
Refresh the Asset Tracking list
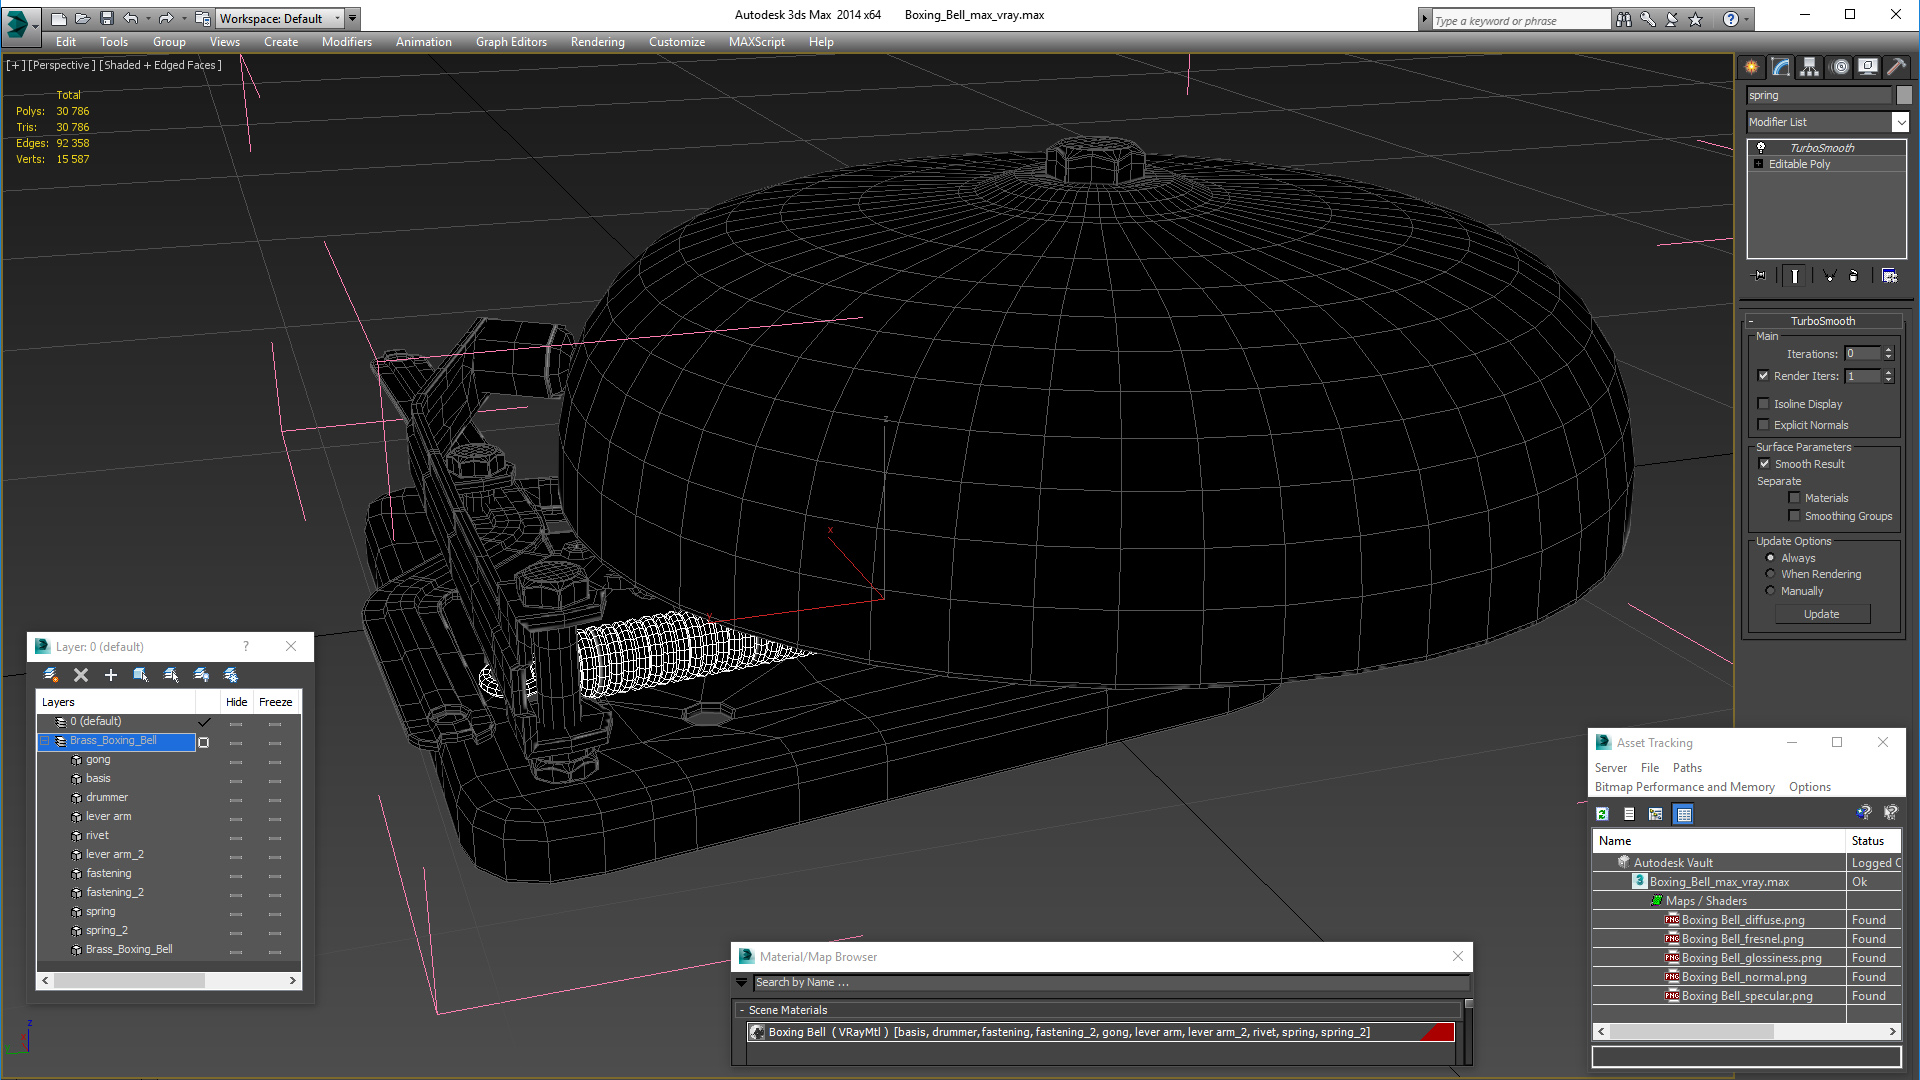point(1602,814)
